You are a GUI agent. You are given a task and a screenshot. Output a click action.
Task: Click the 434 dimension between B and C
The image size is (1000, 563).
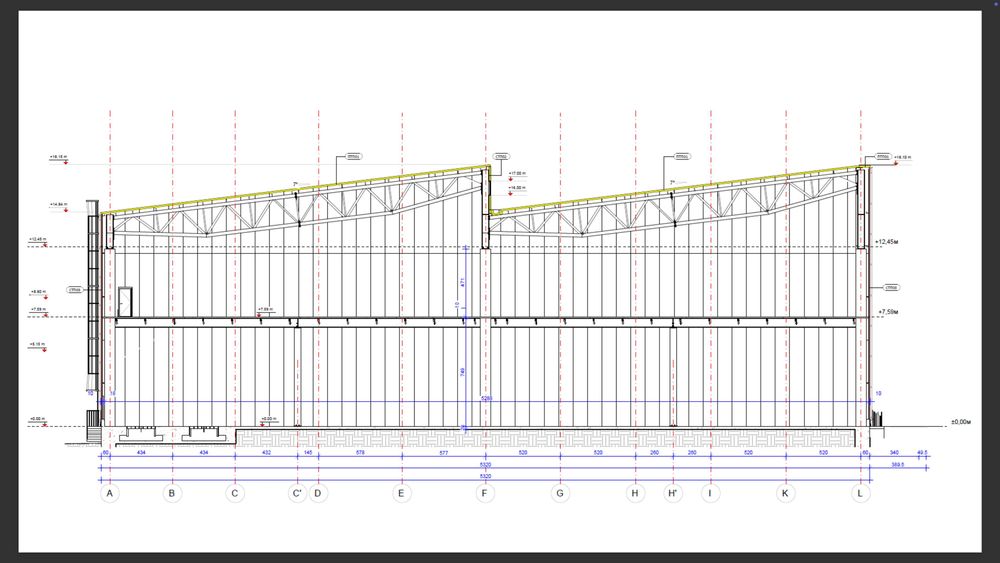coord(203,453)
